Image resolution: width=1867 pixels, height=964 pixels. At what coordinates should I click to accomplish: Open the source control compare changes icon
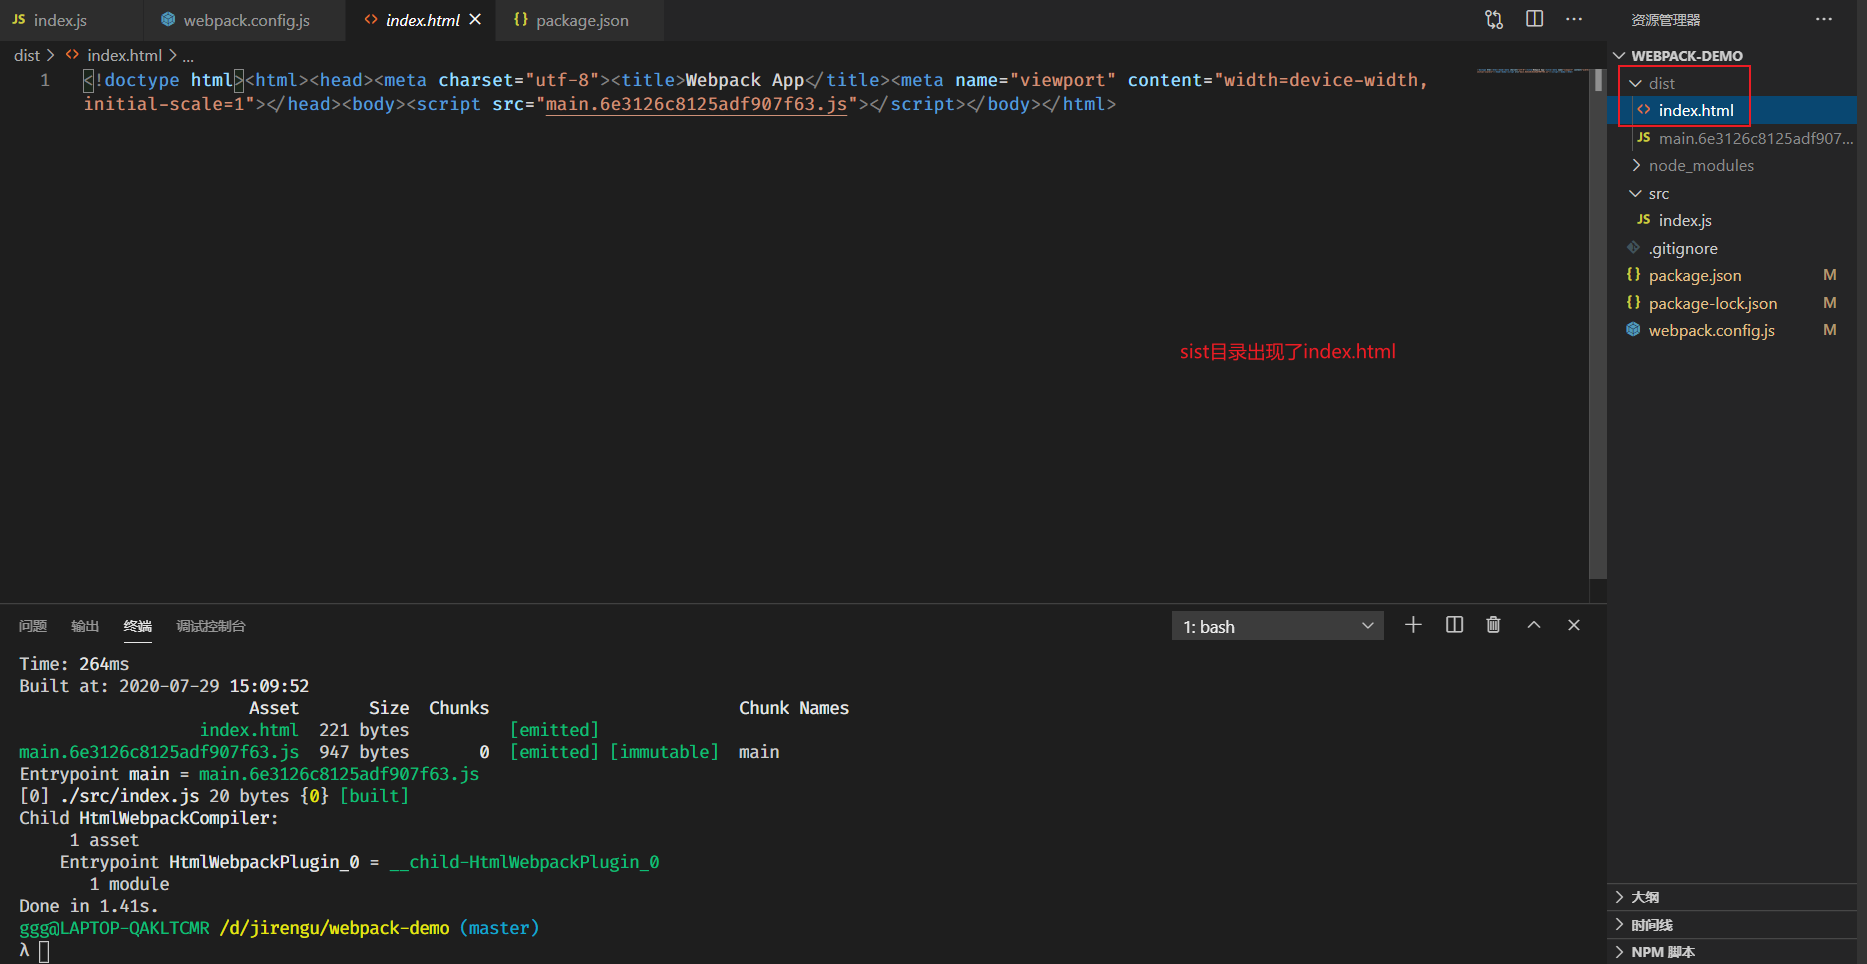pyautogui.click(x=1494, y=20)
